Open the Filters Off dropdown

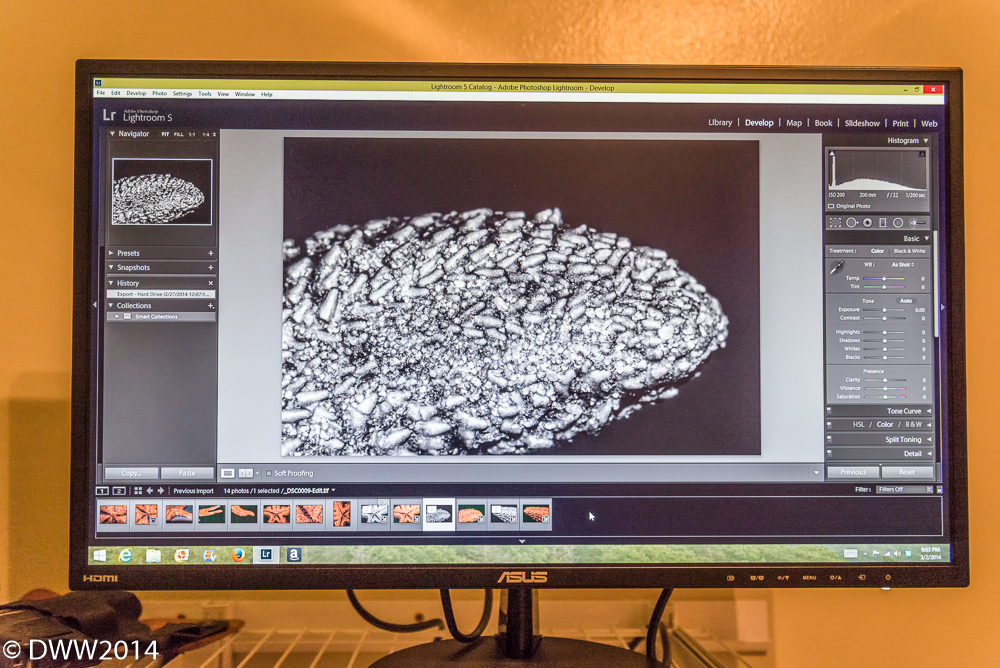903,490
